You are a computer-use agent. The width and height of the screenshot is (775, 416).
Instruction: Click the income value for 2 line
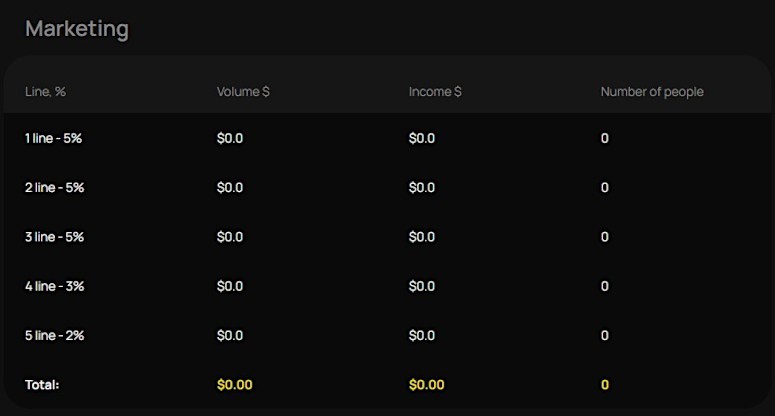click(422, 187)
